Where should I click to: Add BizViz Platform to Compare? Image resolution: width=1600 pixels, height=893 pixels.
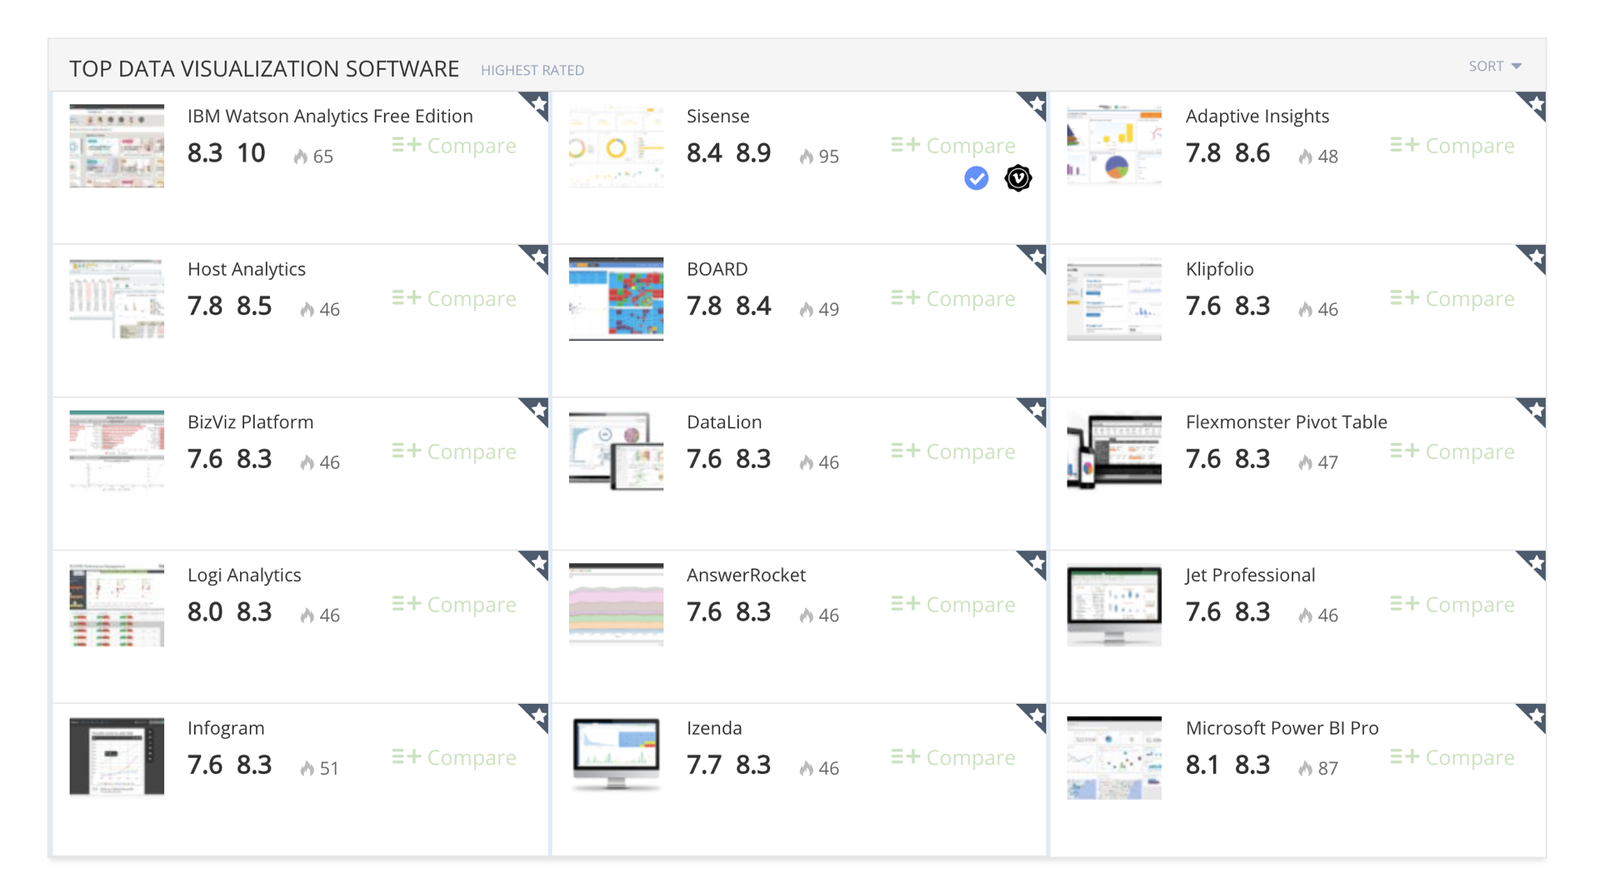point(454,452)
